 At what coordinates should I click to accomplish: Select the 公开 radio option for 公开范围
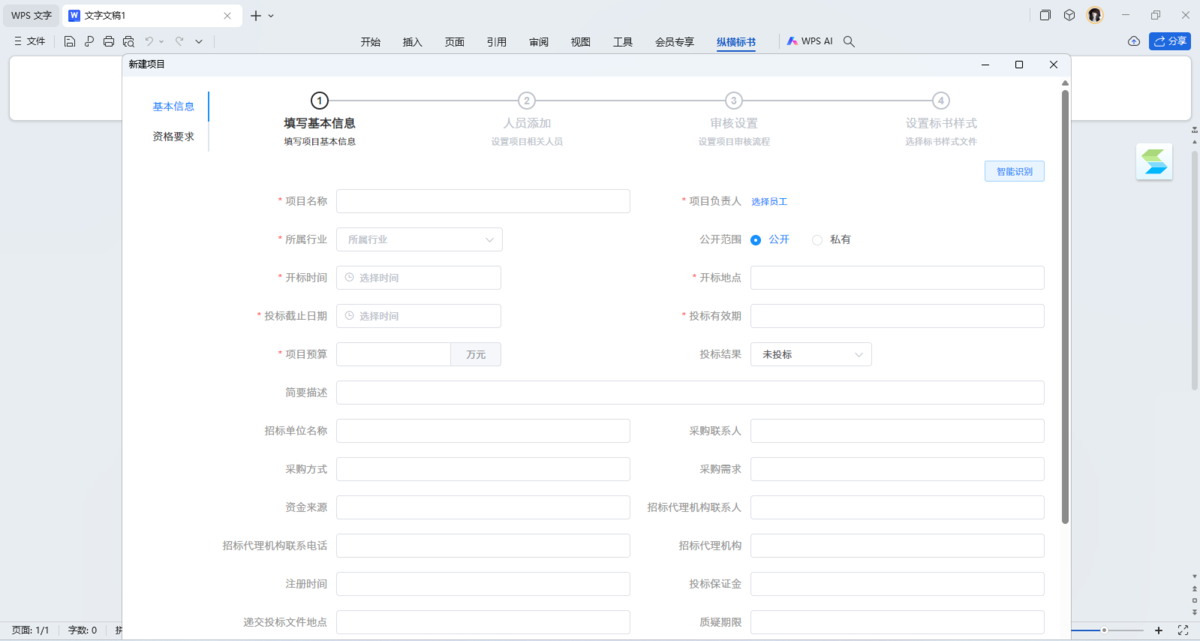click(758, 239)
